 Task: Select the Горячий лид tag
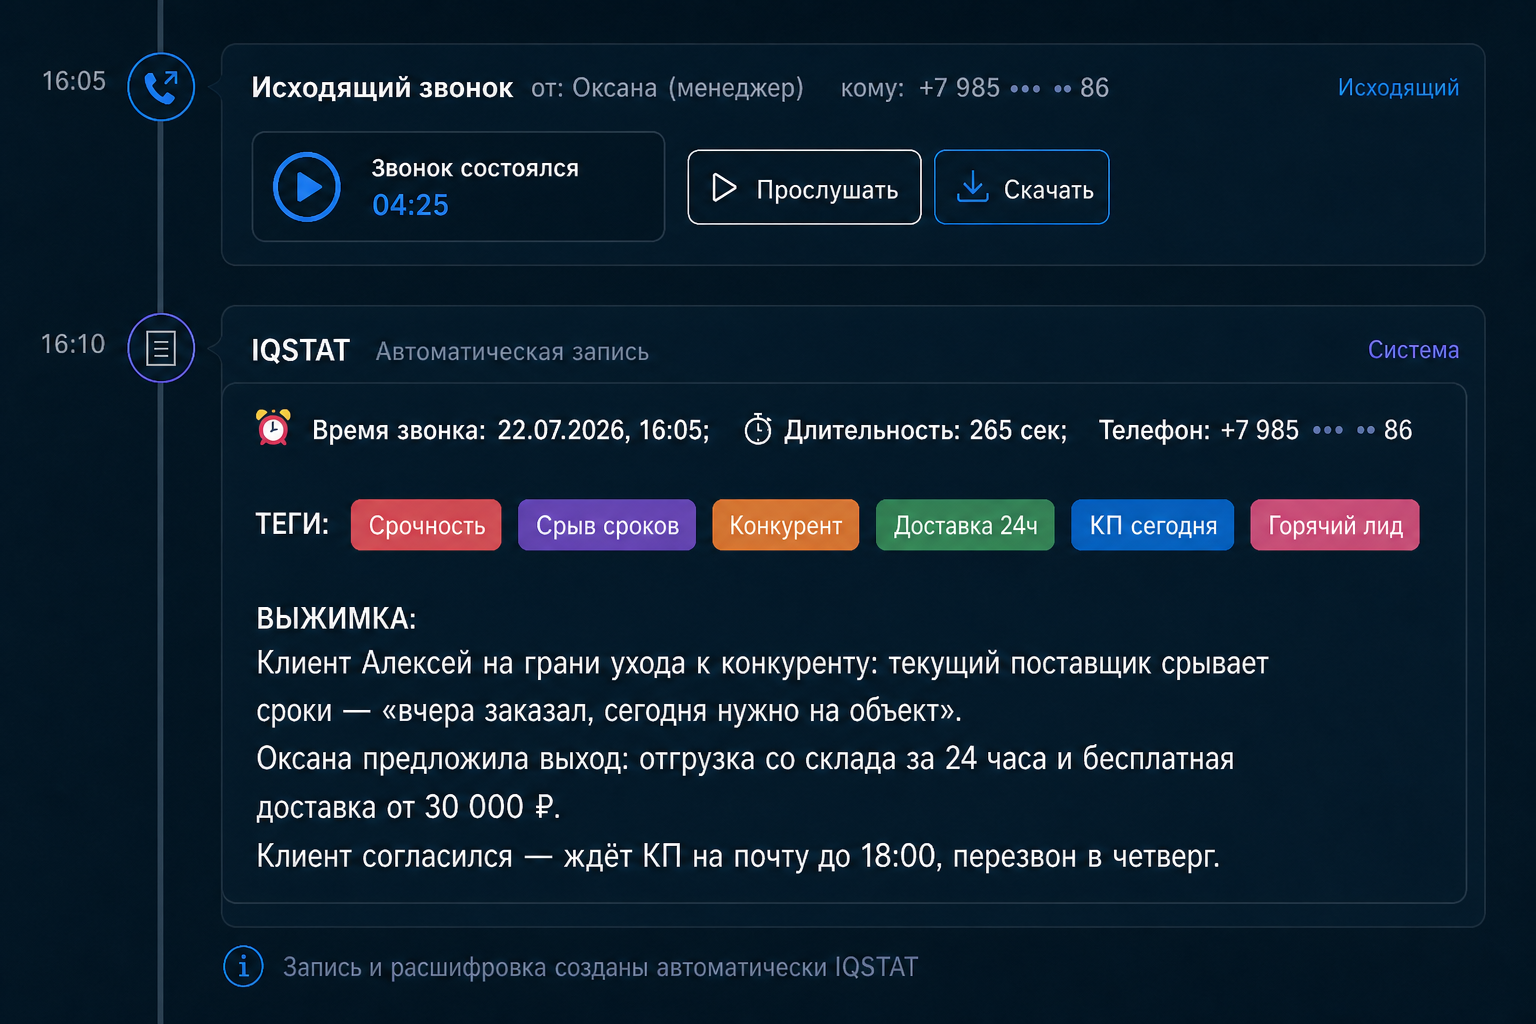click(x=1335, y=525)
